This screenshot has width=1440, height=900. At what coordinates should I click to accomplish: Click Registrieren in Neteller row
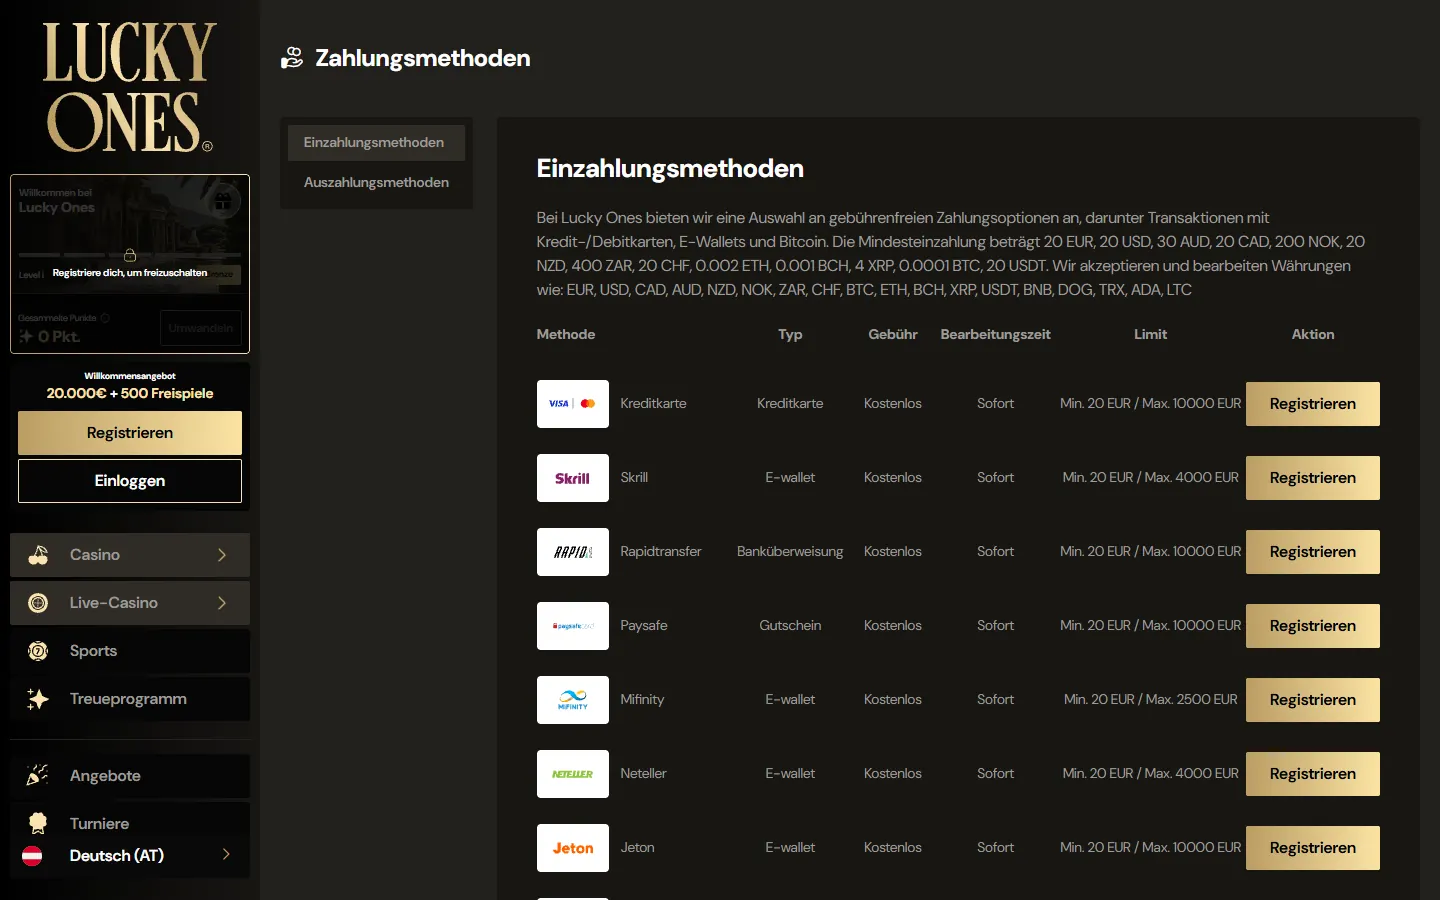(x=1313, y=774)
